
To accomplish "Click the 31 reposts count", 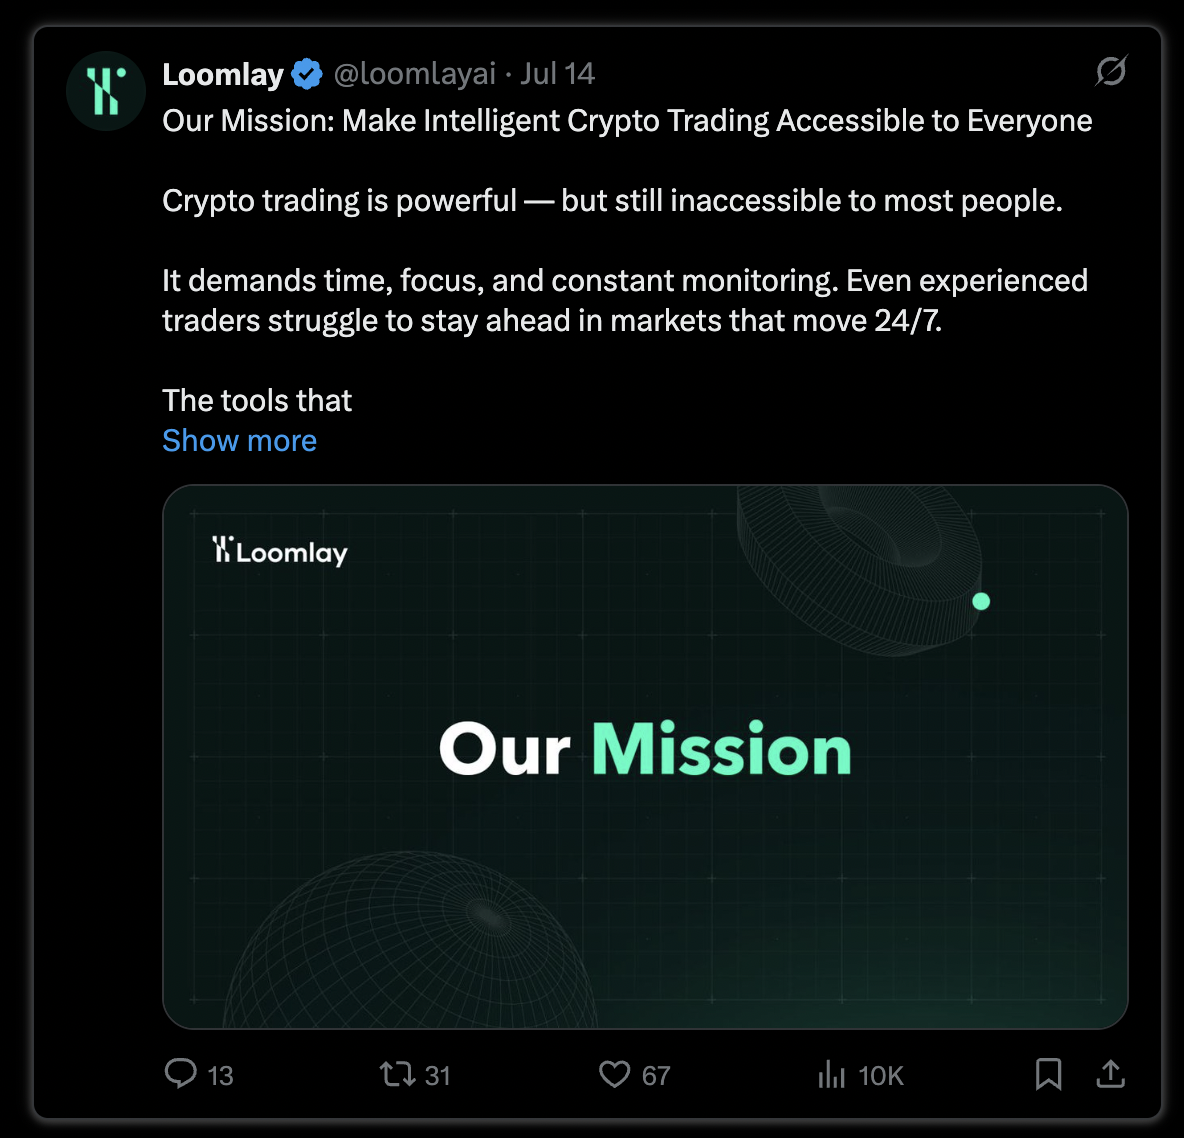I will [438, 1075].
